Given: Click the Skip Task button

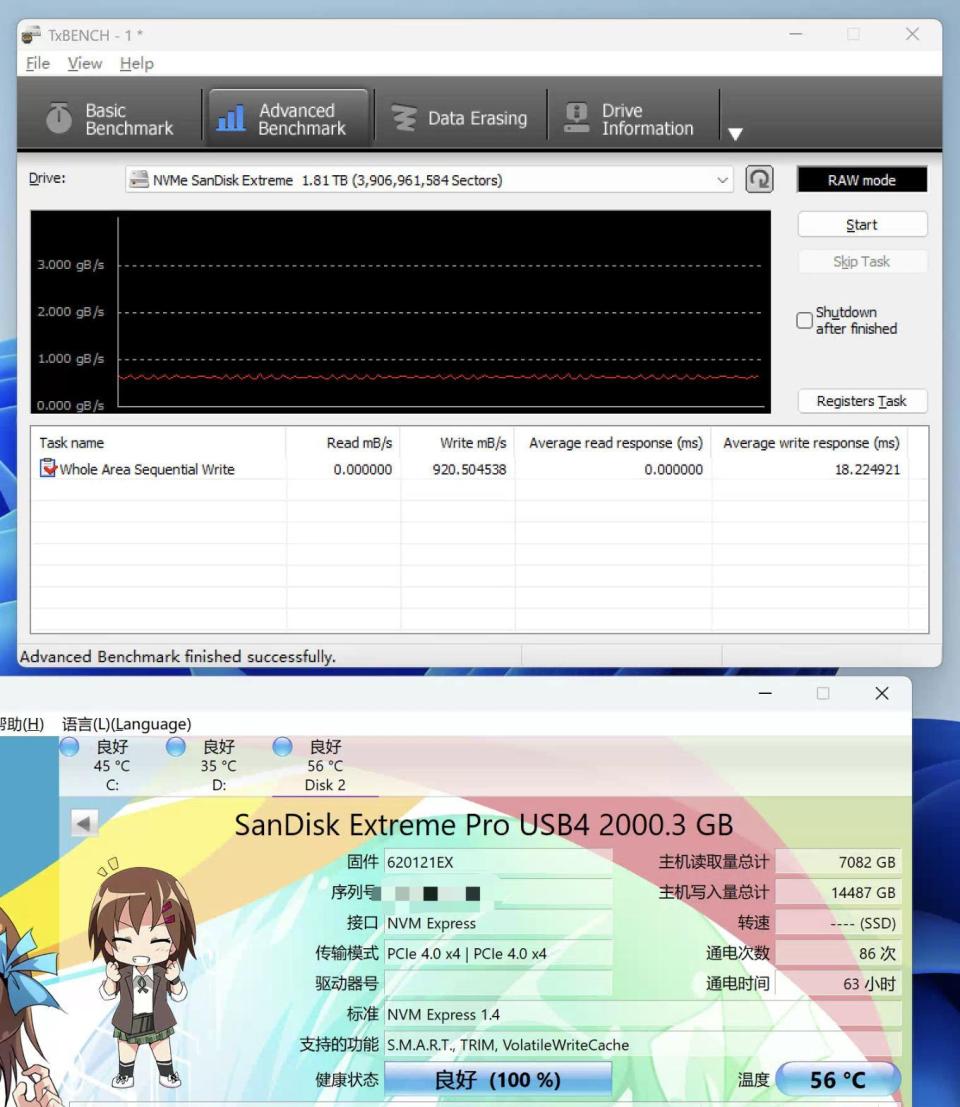Looking at the screenshot, I should [862, 261].
